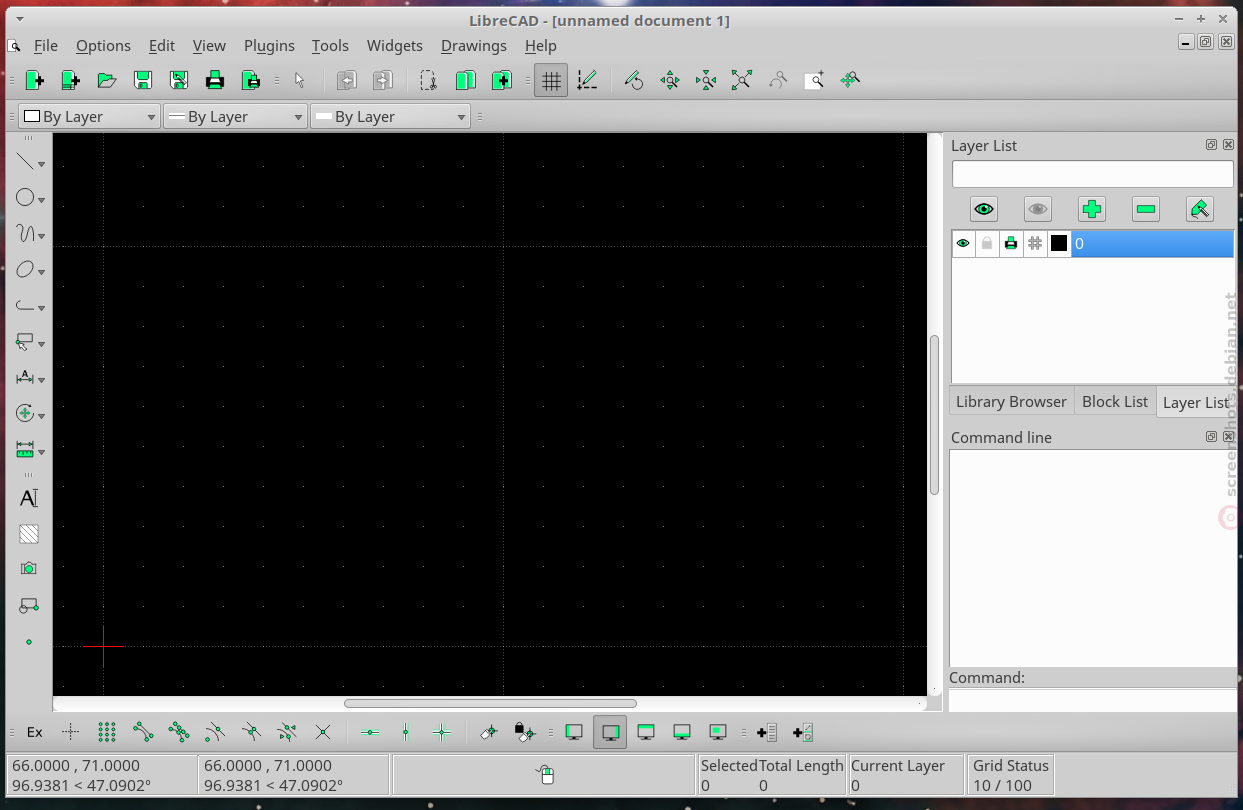Screen dimensions: 1243x810
Task: Close the Command line panel
Action: [1228, 437]
